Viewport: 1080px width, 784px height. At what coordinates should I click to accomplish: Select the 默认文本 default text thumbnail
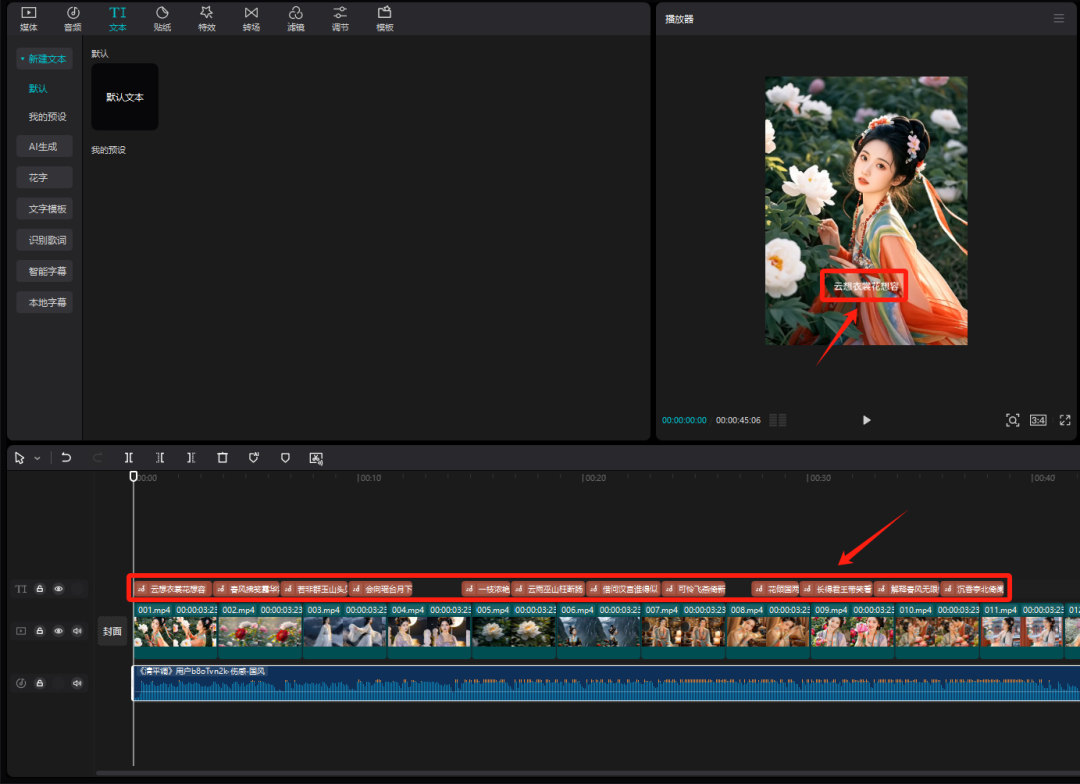tap(125, 97)
